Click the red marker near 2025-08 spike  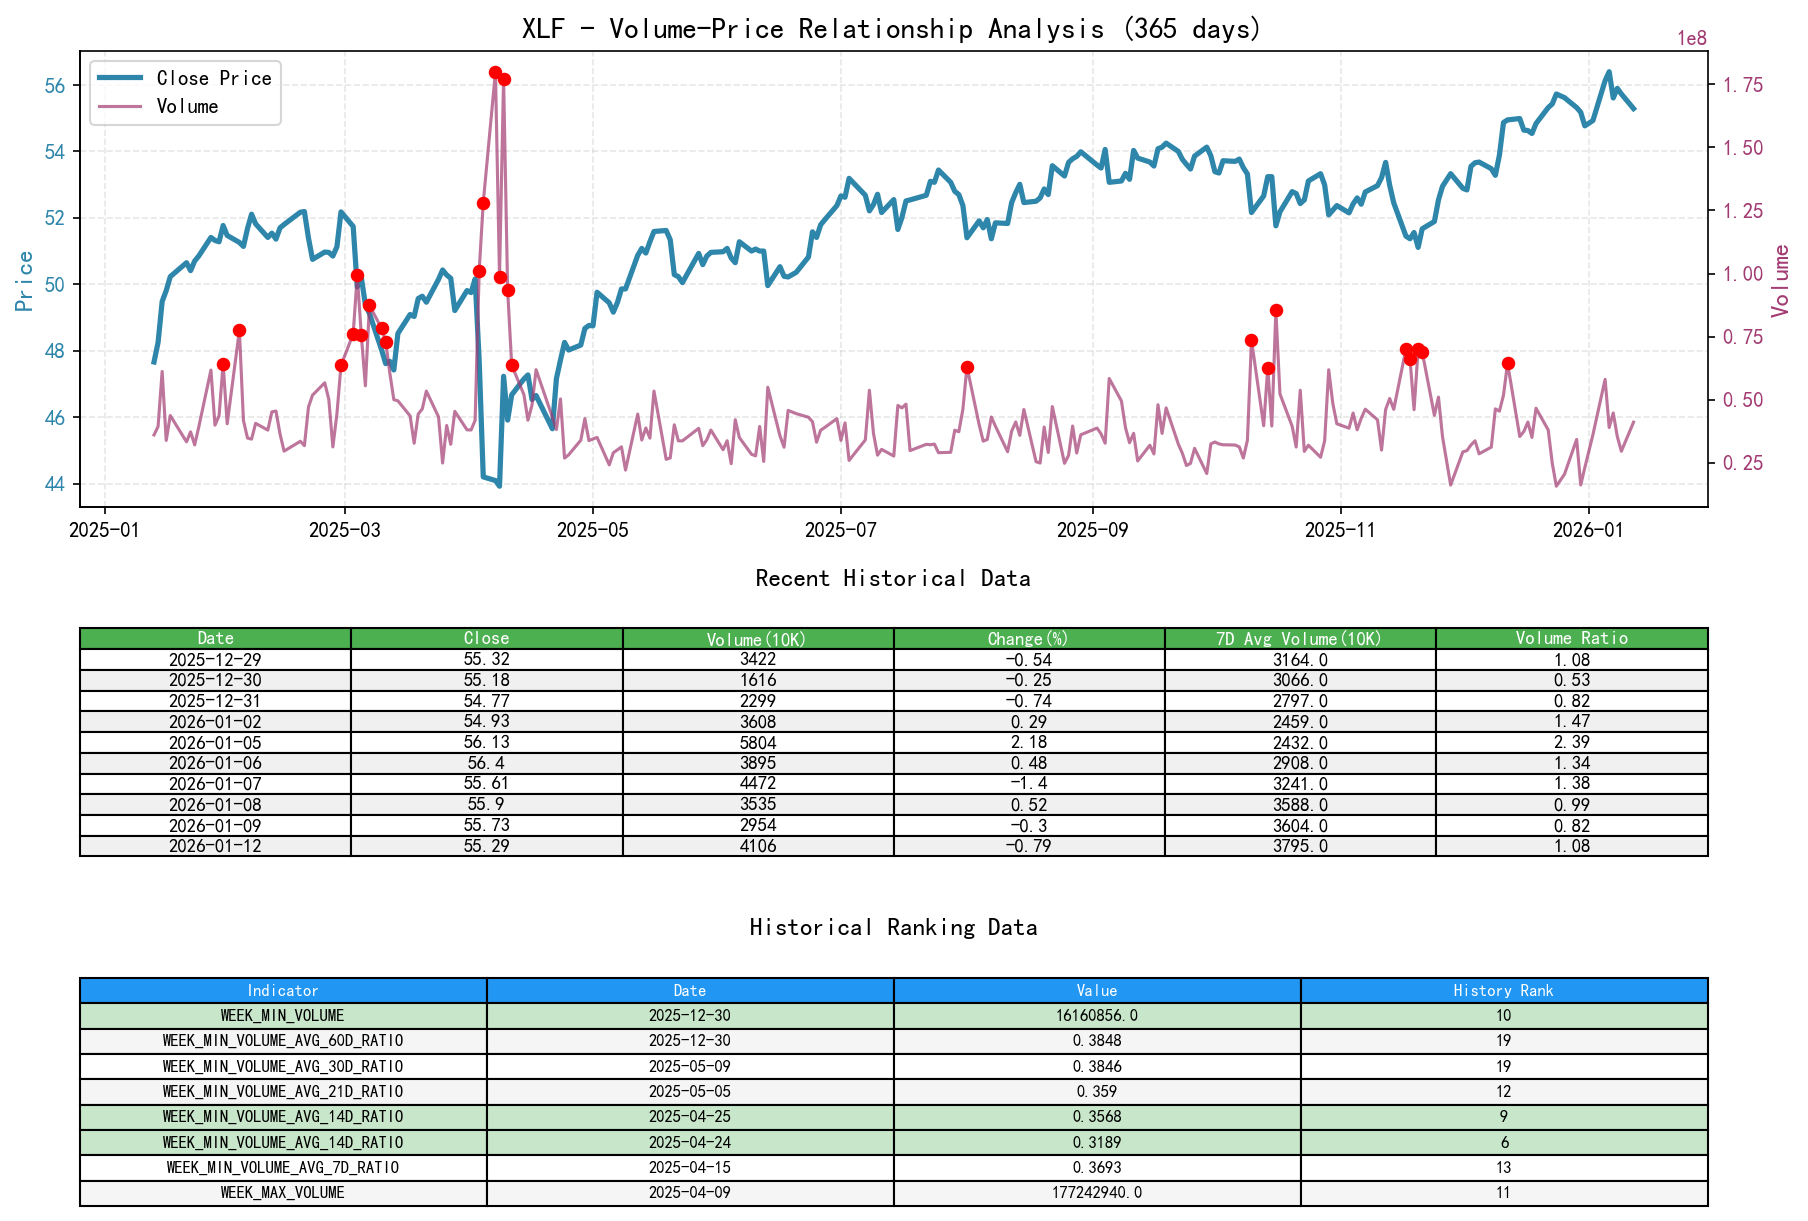click(x=967, y=367)
